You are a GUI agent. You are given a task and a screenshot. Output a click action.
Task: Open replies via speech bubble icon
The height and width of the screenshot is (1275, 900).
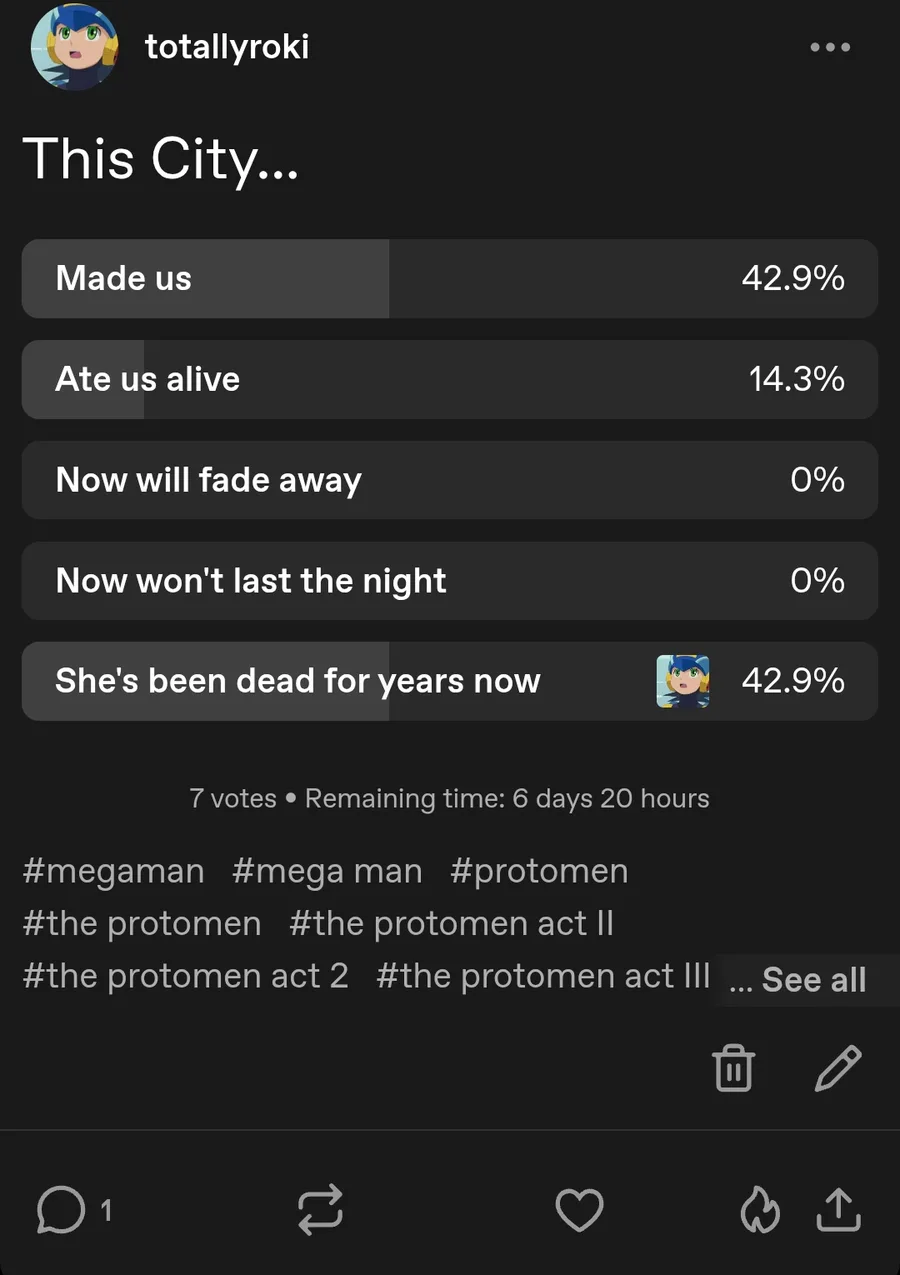tap(61, 1211)
